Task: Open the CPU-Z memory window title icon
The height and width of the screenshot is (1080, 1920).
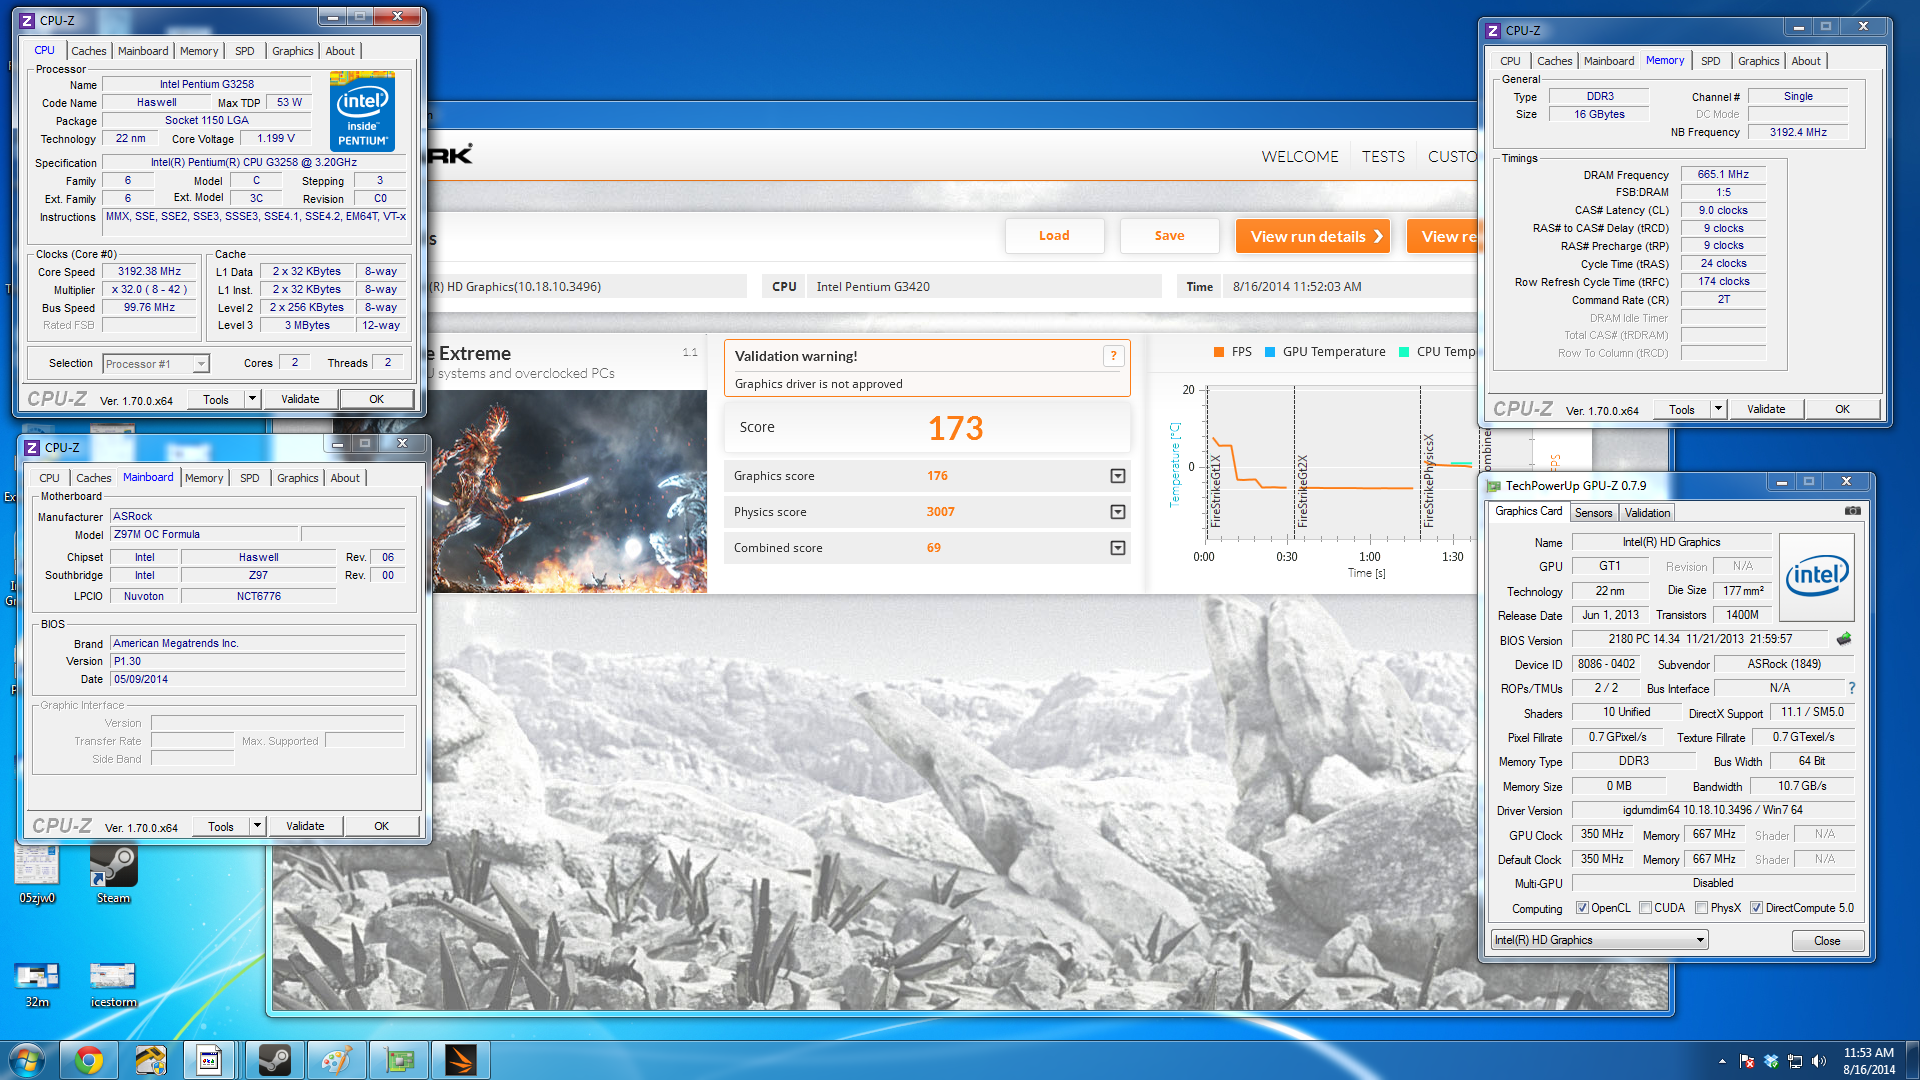Action: [1493, 31]
